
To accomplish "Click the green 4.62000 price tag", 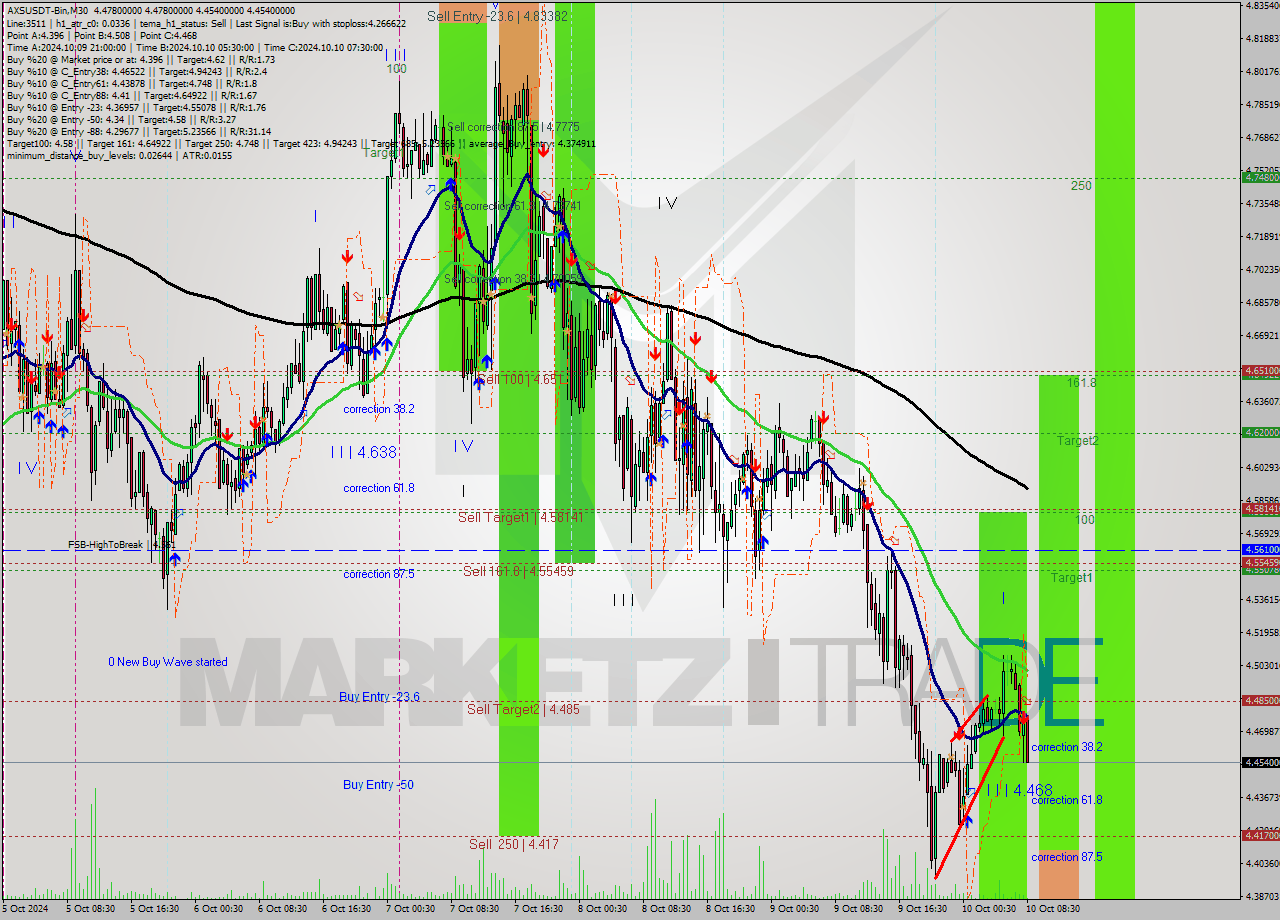I will pyautogui.click(x=1261, y=432).
